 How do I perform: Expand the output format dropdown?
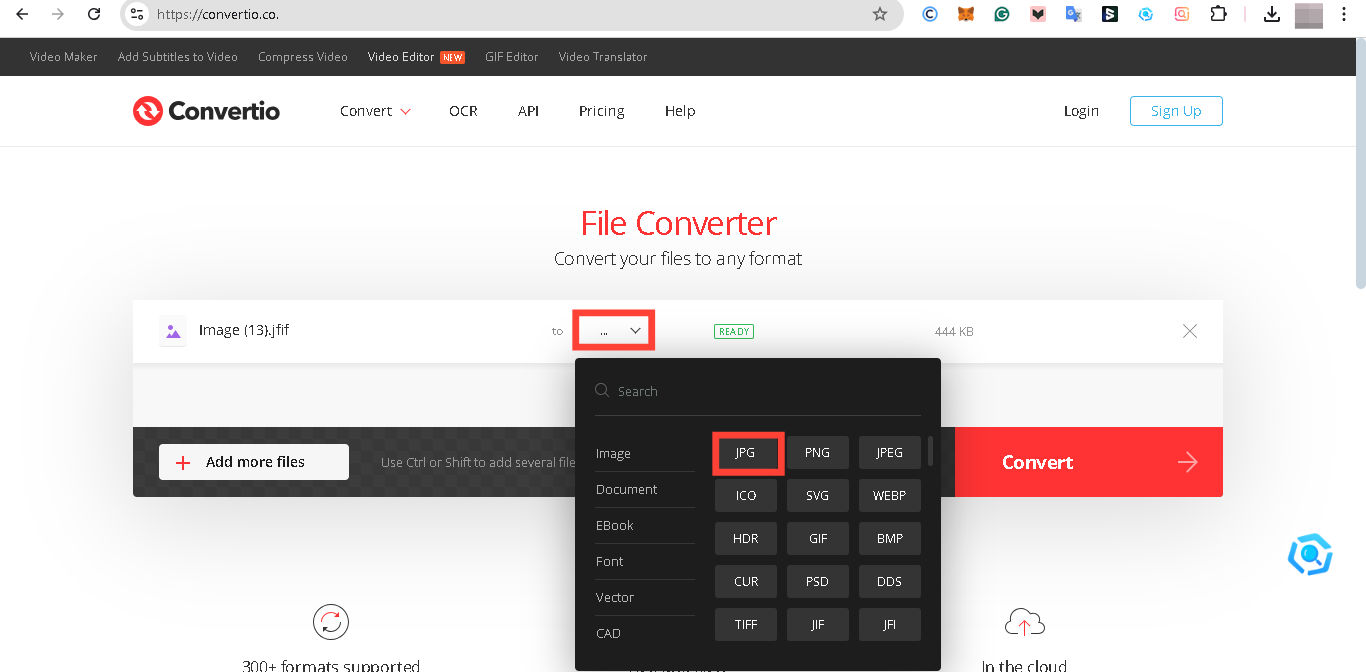pyautogui.click(x=614, y=331)
